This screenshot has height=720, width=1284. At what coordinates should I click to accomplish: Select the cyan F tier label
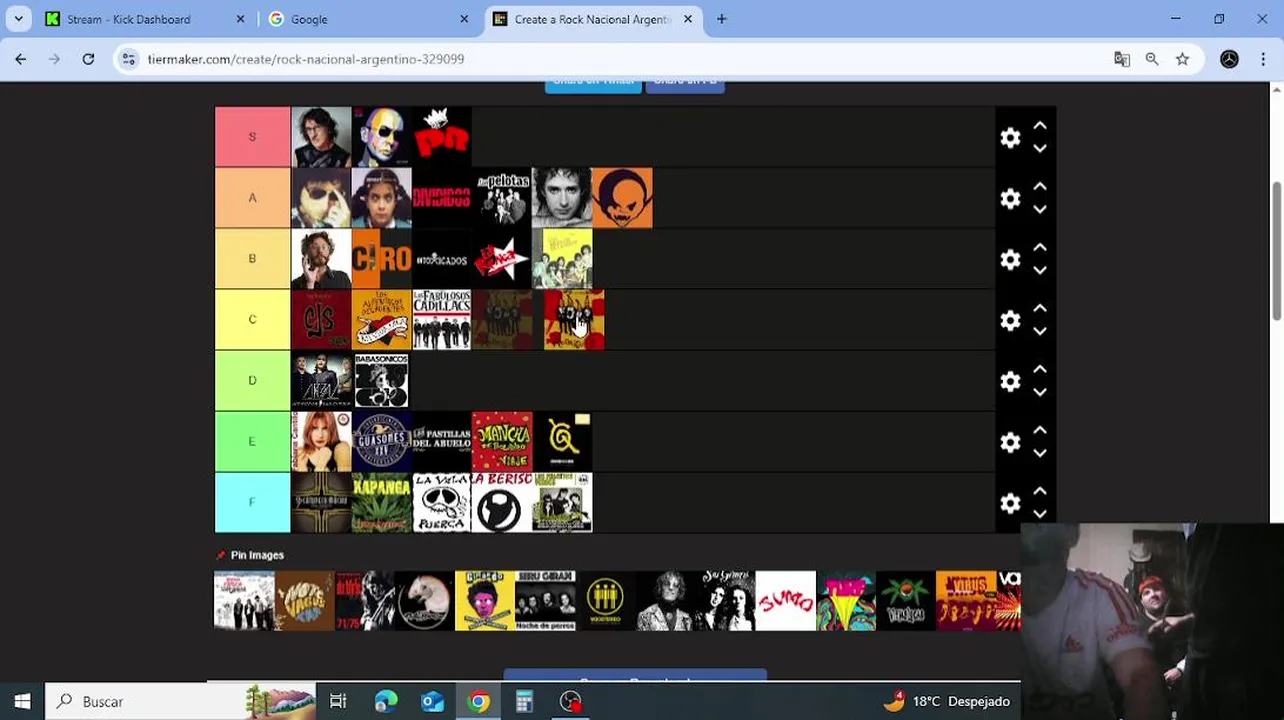(x=252, y=502)
